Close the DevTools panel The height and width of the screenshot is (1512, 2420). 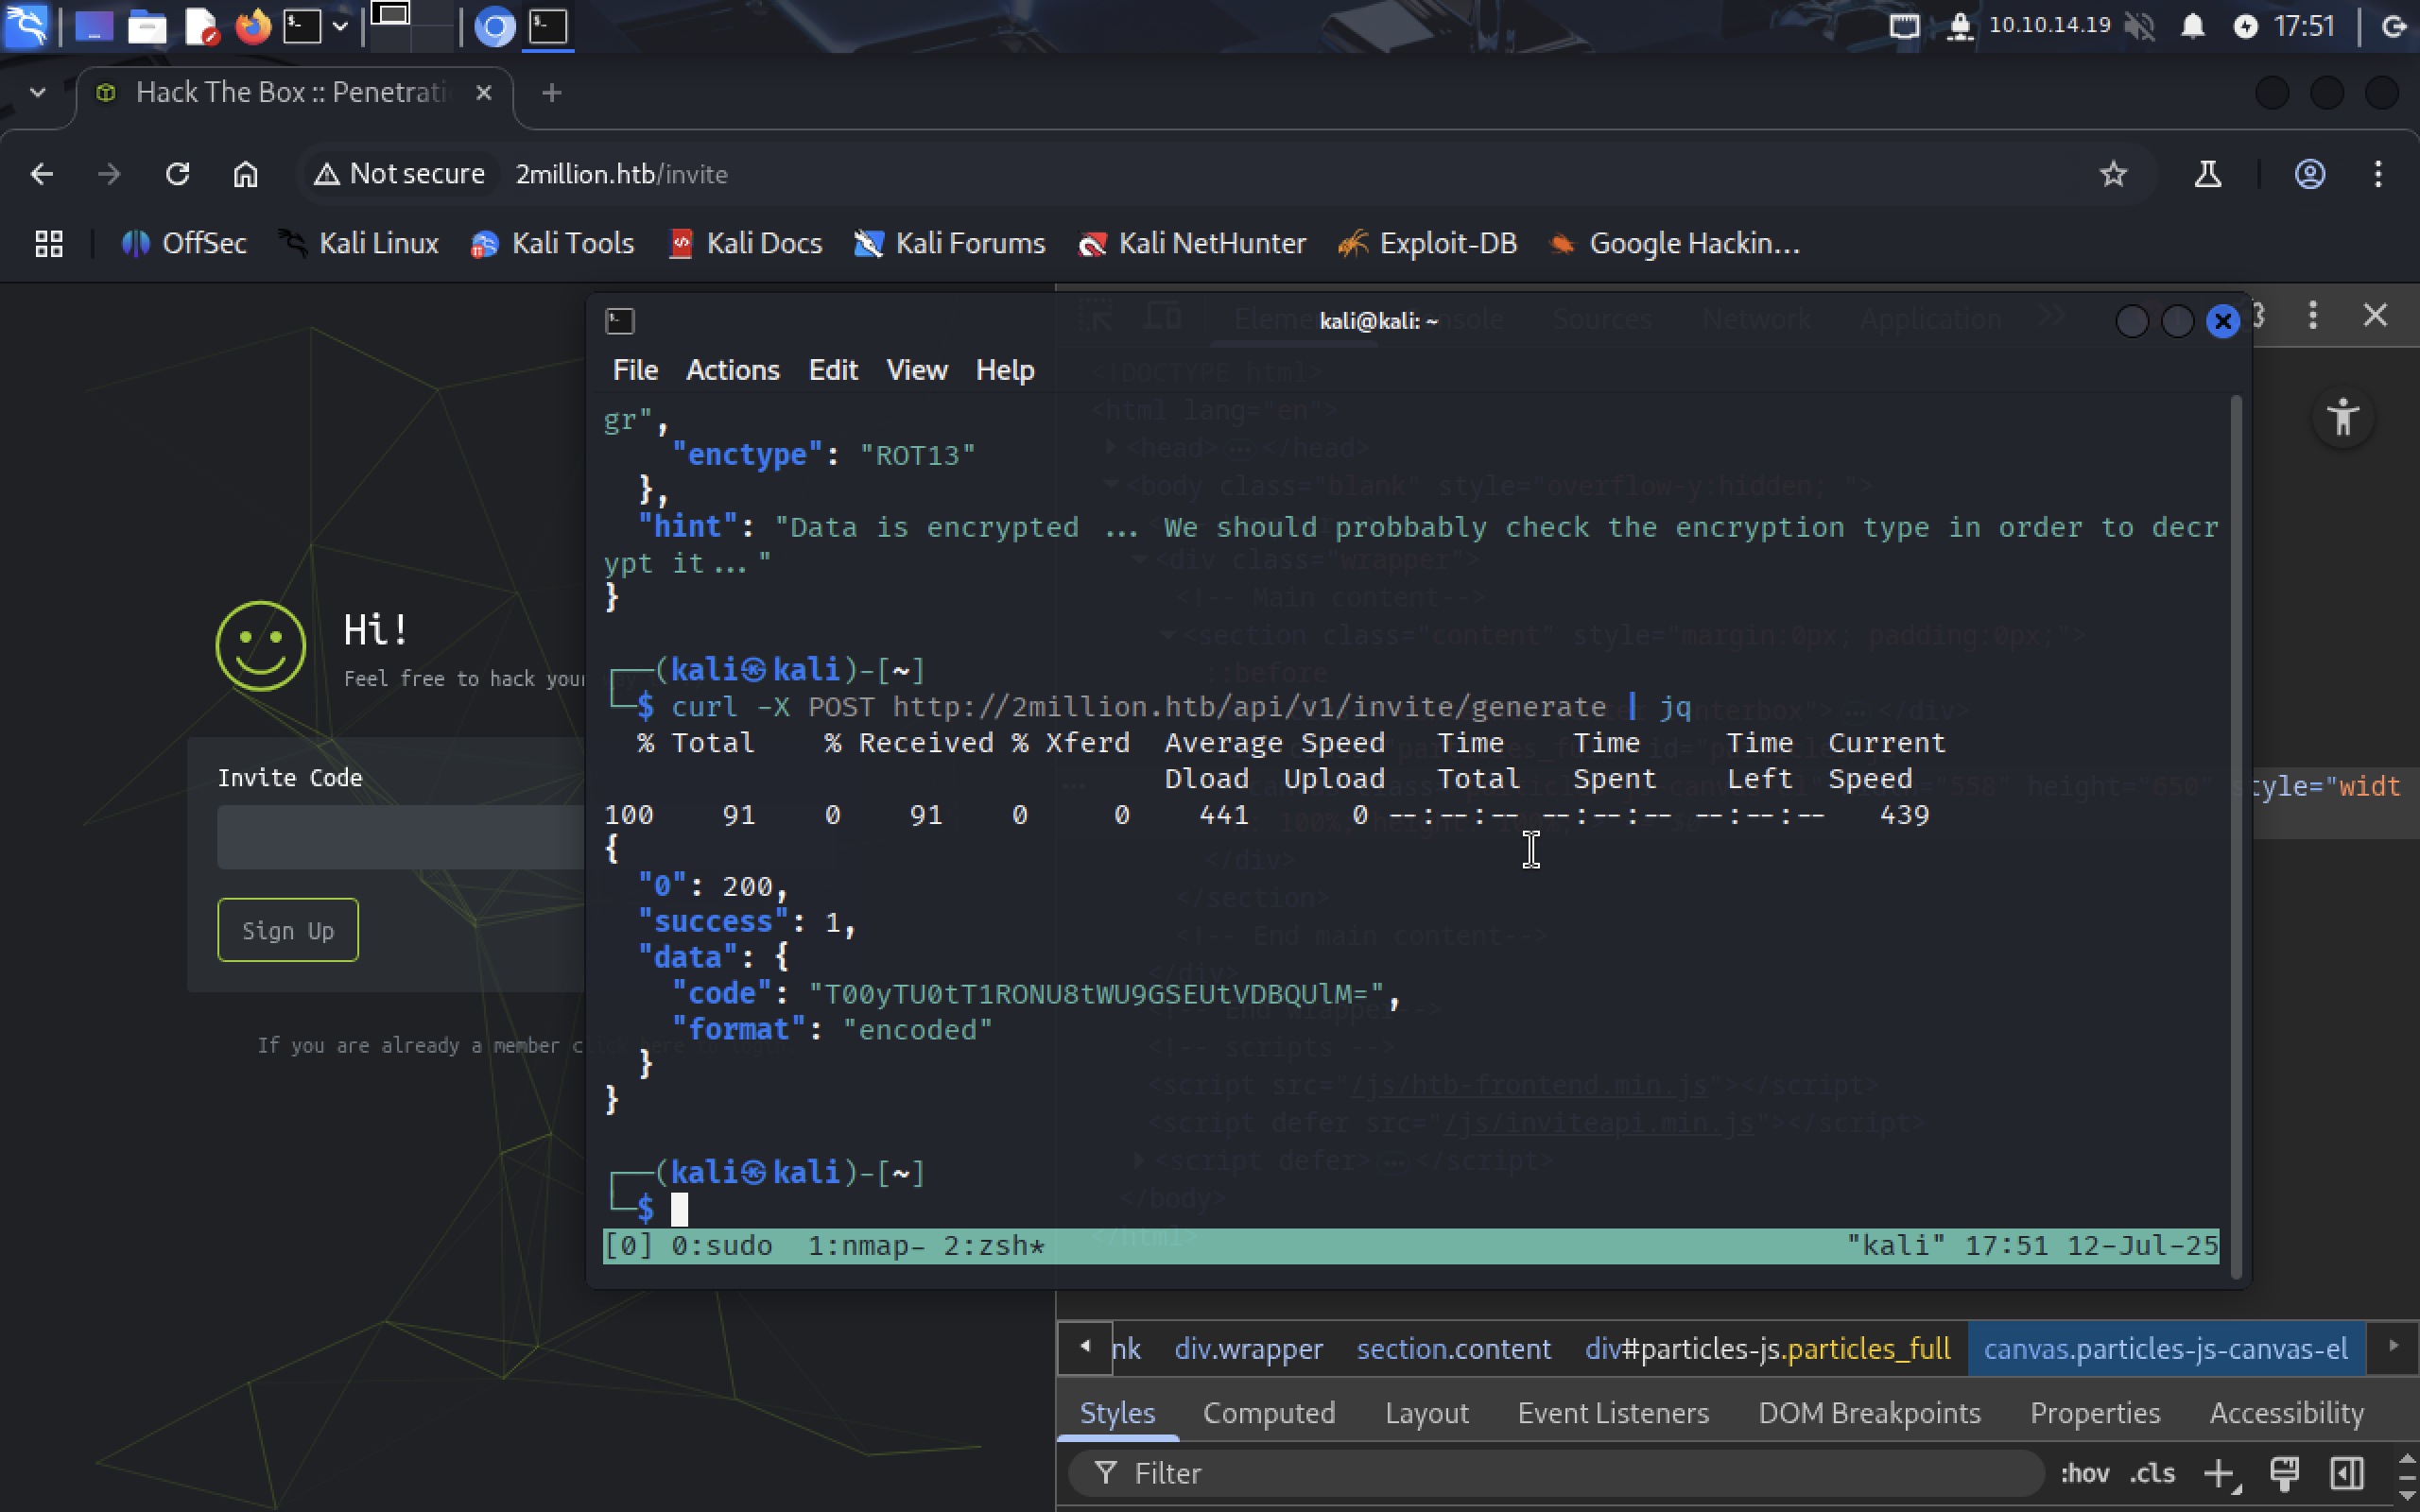(x=2375, y=316)
